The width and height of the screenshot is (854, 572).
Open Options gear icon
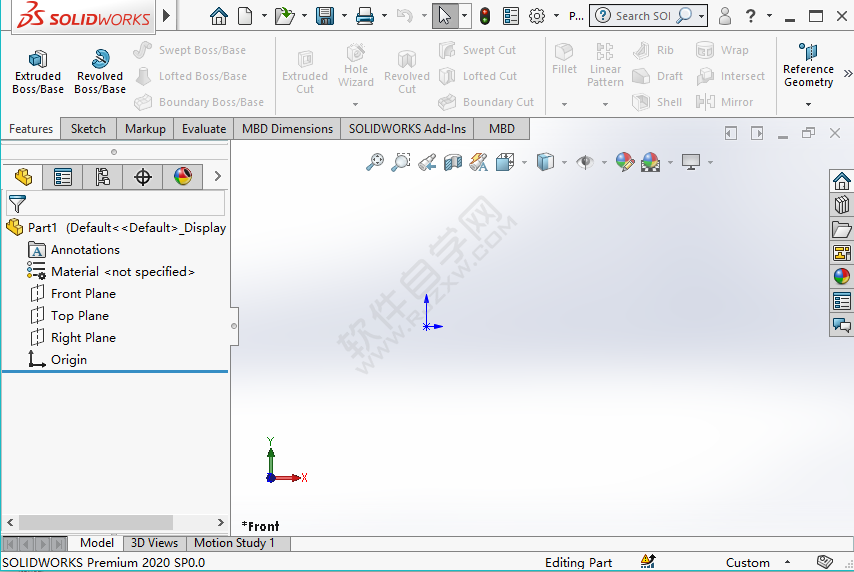(537, 16)
